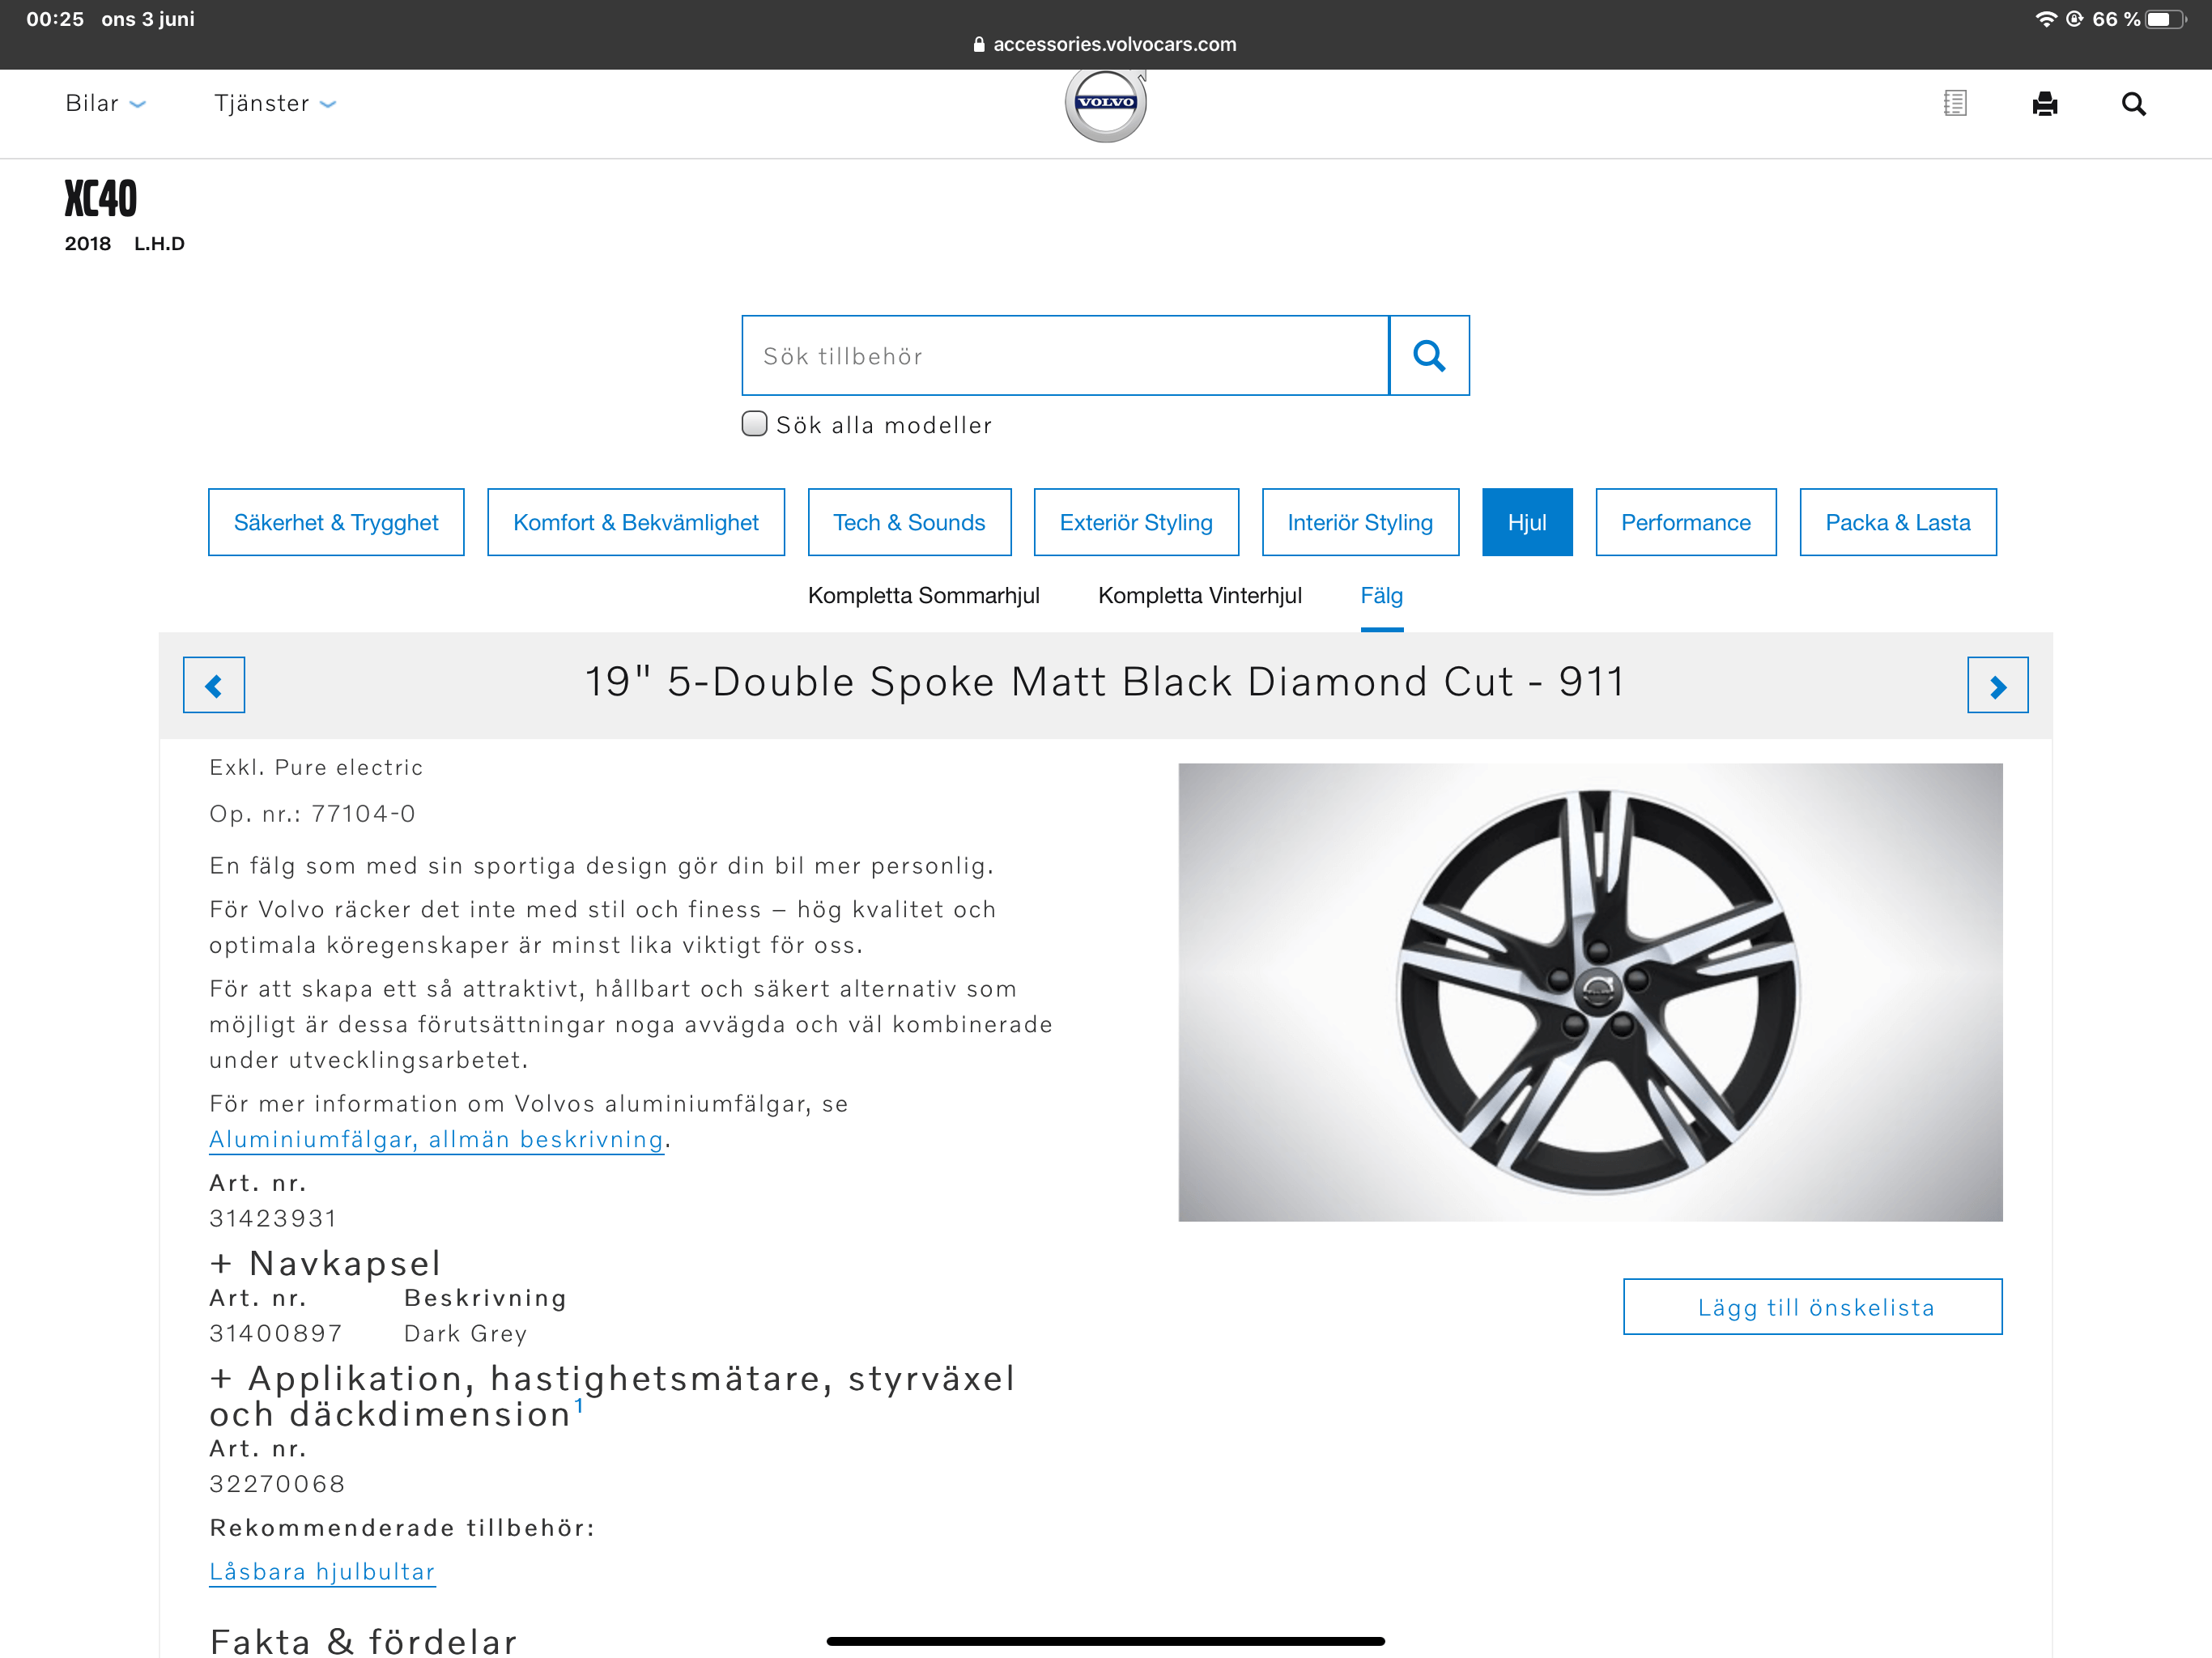Expand the Tjänster dropdown menu
2212x1658 pixels.
pos(275,103)
